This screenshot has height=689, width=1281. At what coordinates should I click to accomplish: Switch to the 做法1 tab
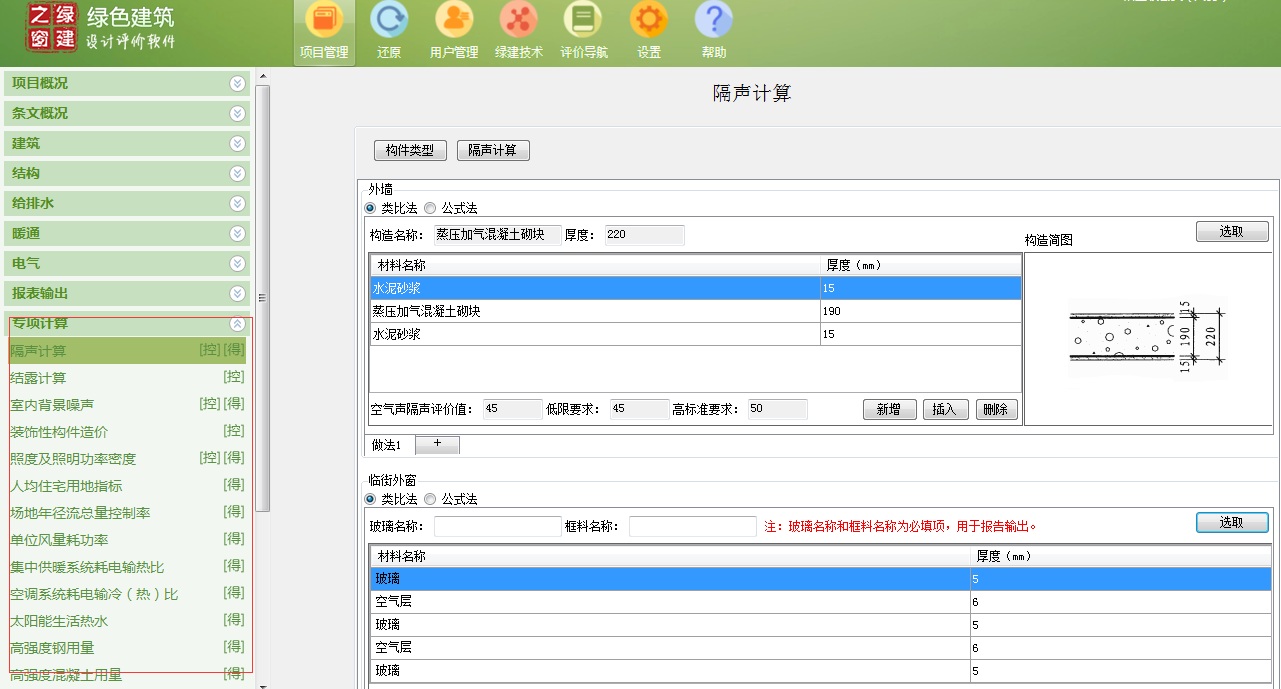[386, 445]
